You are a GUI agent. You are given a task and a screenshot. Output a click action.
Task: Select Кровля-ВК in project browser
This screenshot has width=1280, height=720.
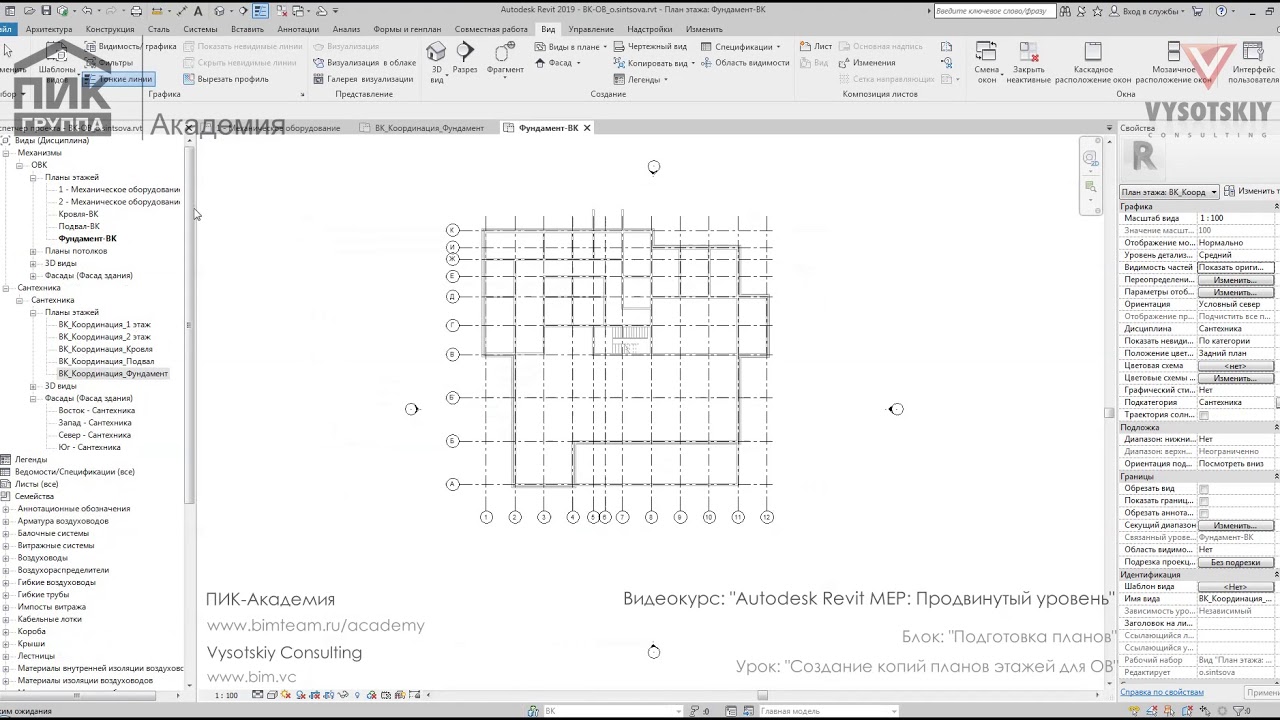coord(78,214)
